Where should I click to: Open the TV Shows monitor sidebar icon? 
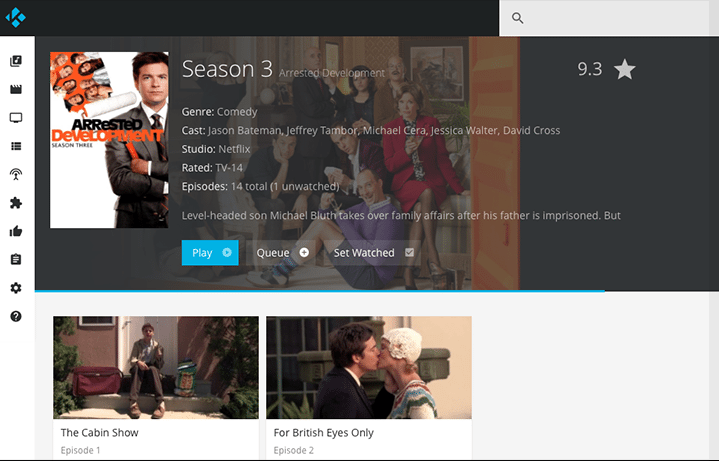pyautogui.click(x=16, y=118)
